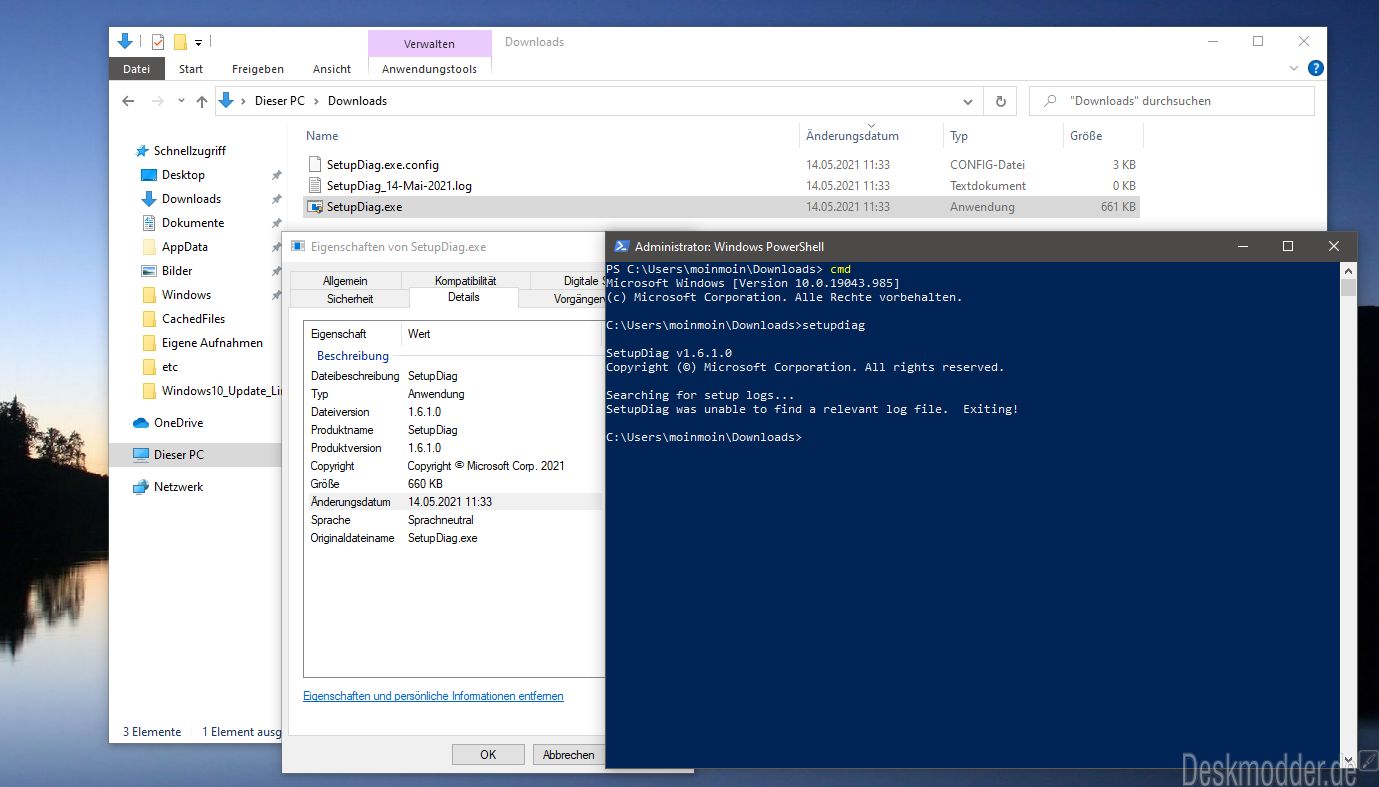
Task: Click the PowerShell icon in its title bar
Action: 621,246
